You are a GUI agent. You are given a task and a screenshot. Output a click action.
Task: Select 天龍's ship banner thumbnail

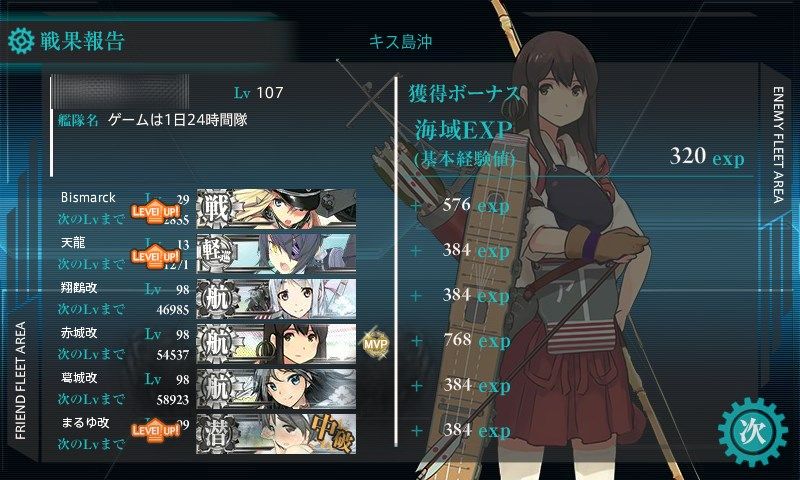click(x=277, y=254)
